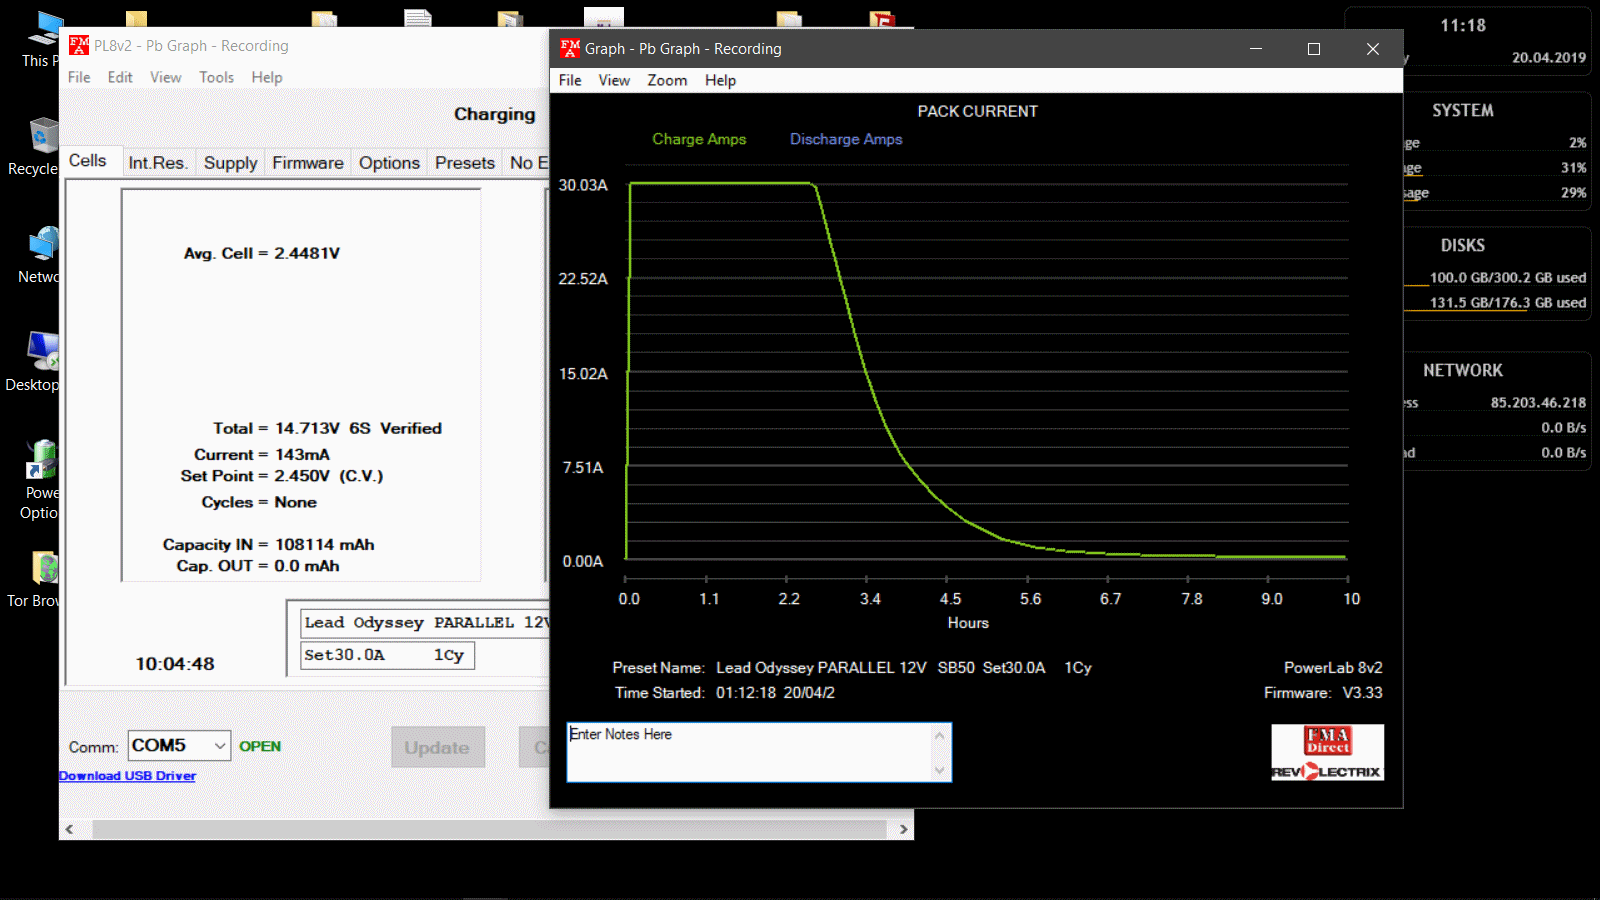Image resolution: width=1600 pixels, height=900 pixels.
Task: Open the Tools menu in PL8v2
Action: pyautogui.click(x=216, y=78)
